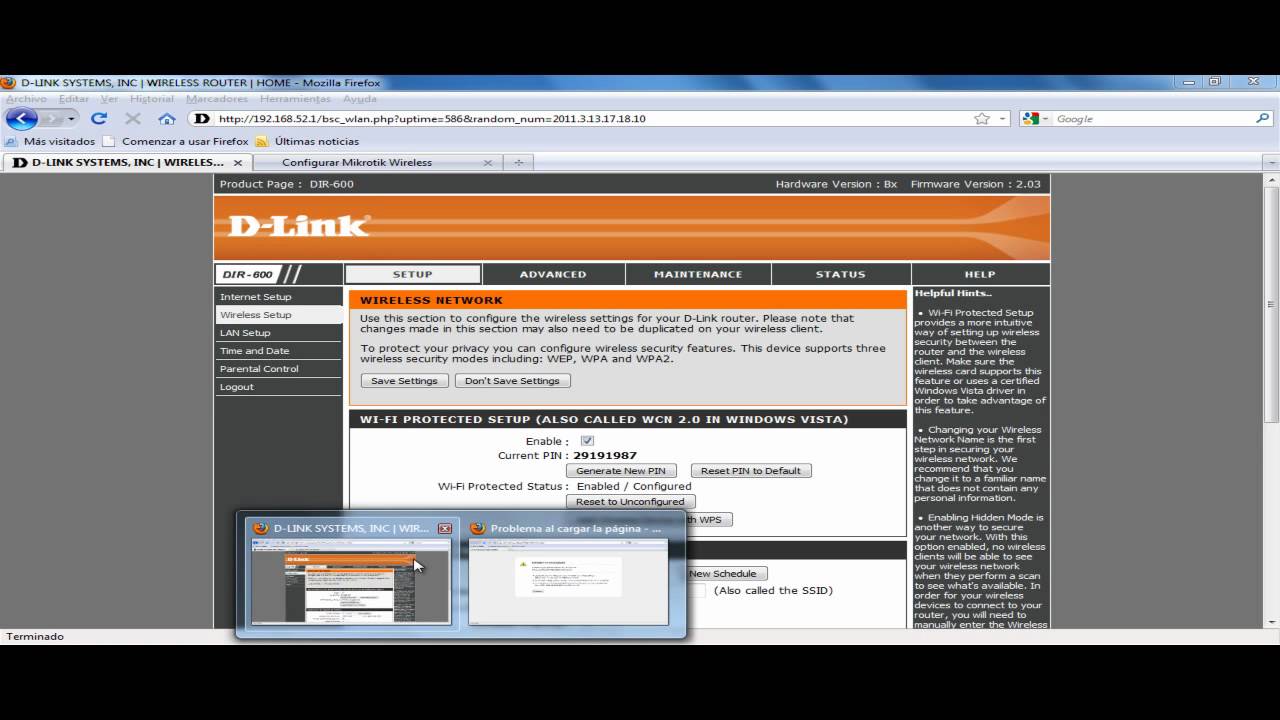Click Generate New PIN
This screenshot has width=1280, height=720.
[621, 471]
